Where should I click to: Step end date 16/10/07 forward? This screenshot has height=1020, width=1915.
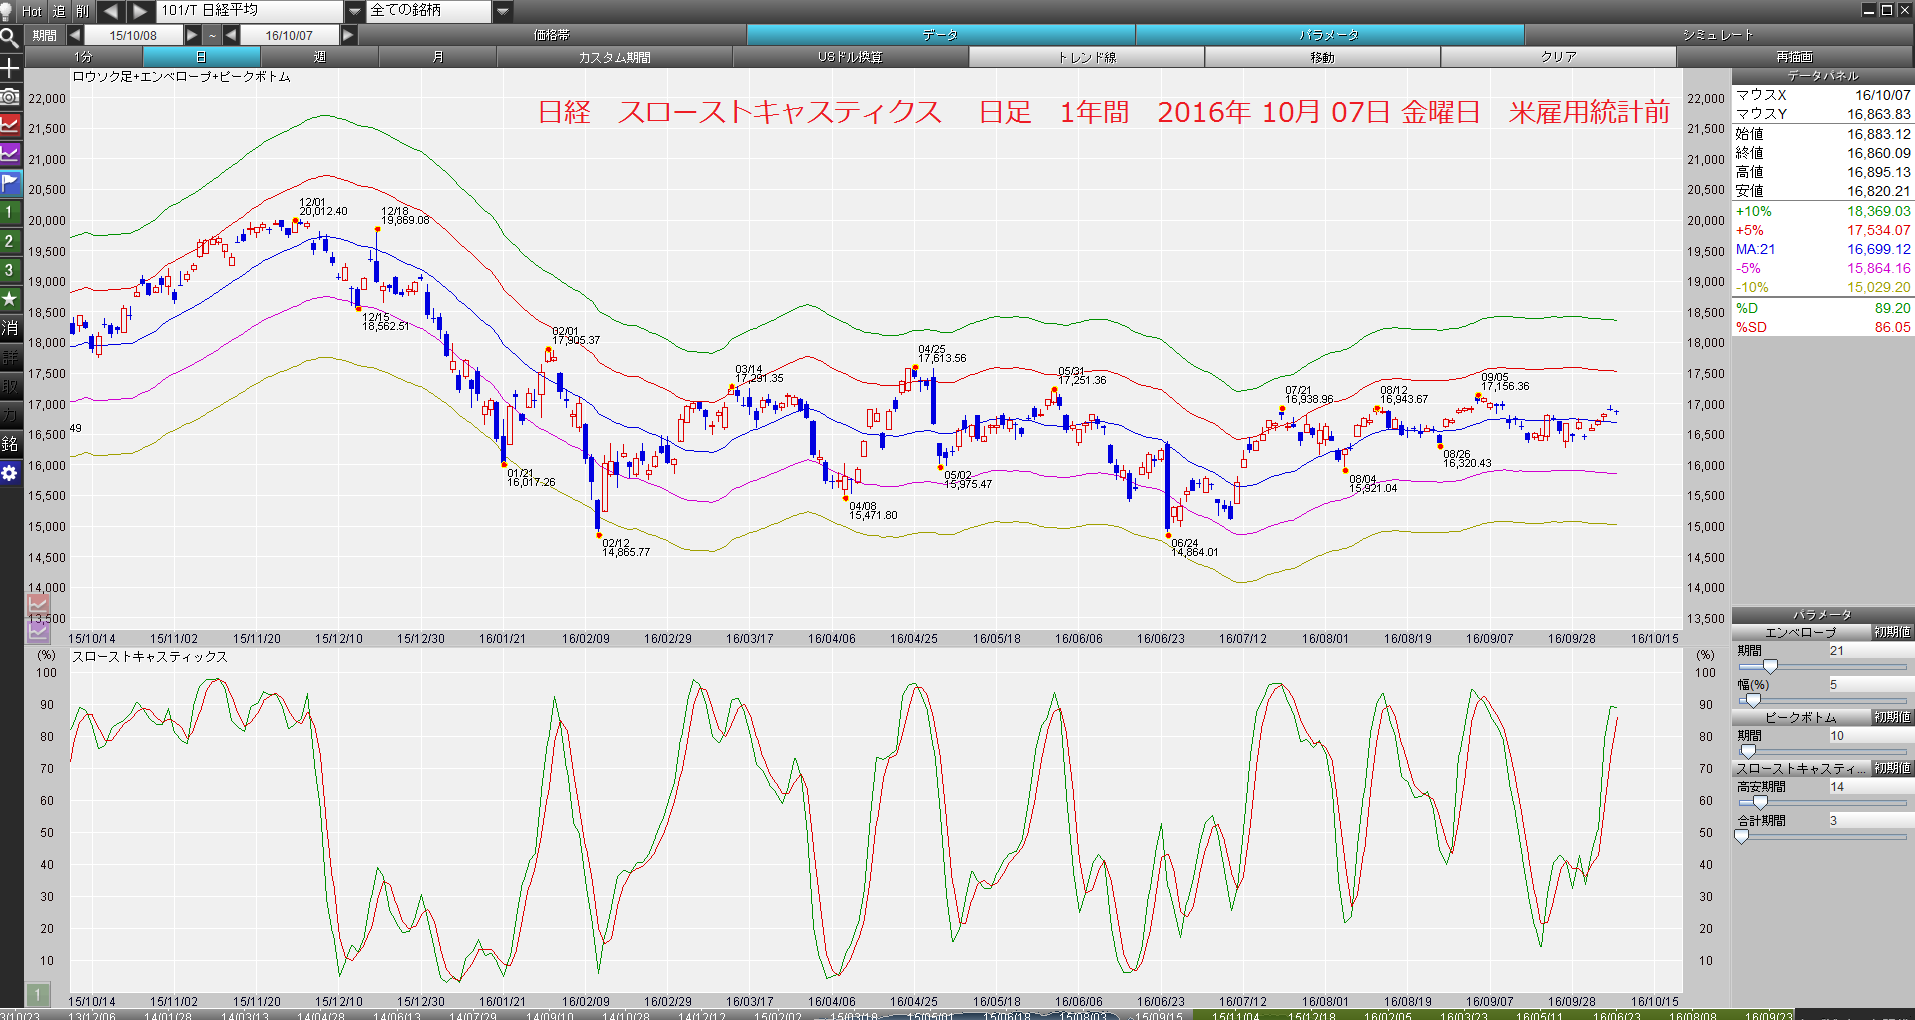coord(348,35)
